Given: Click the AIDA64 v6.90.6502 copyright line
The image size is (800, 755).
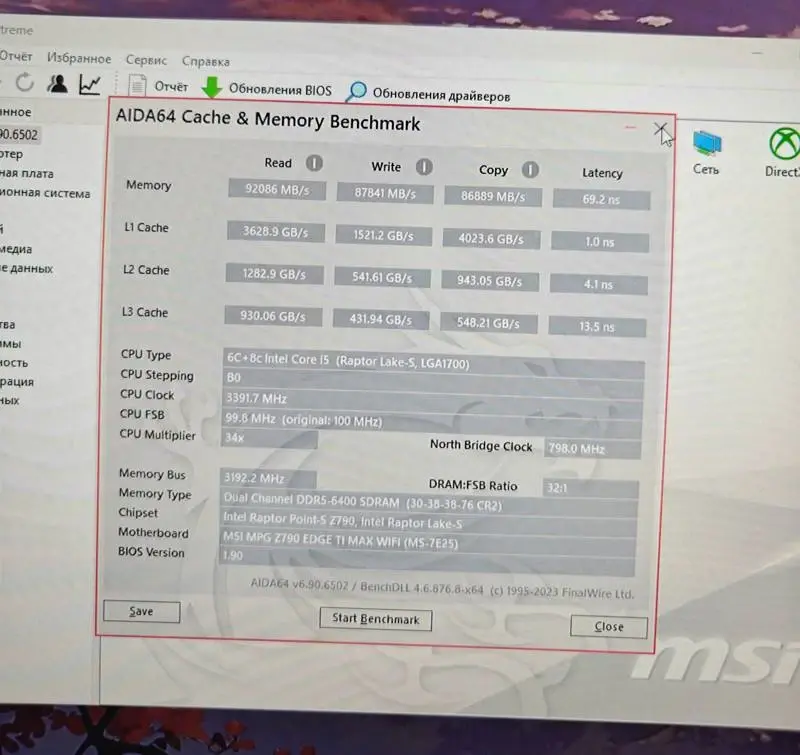Looking at the screenshot, I should (442, 588).
